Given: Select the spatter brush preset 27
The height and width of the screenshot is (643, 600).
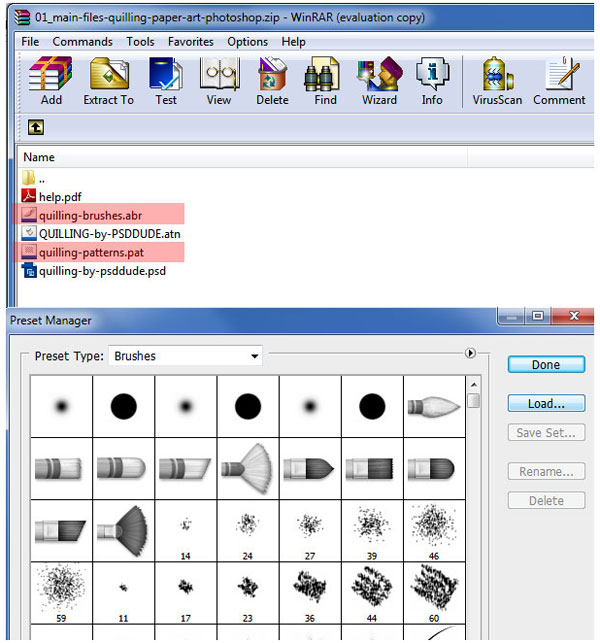Looking at the screenshot, I should (310, 531).
